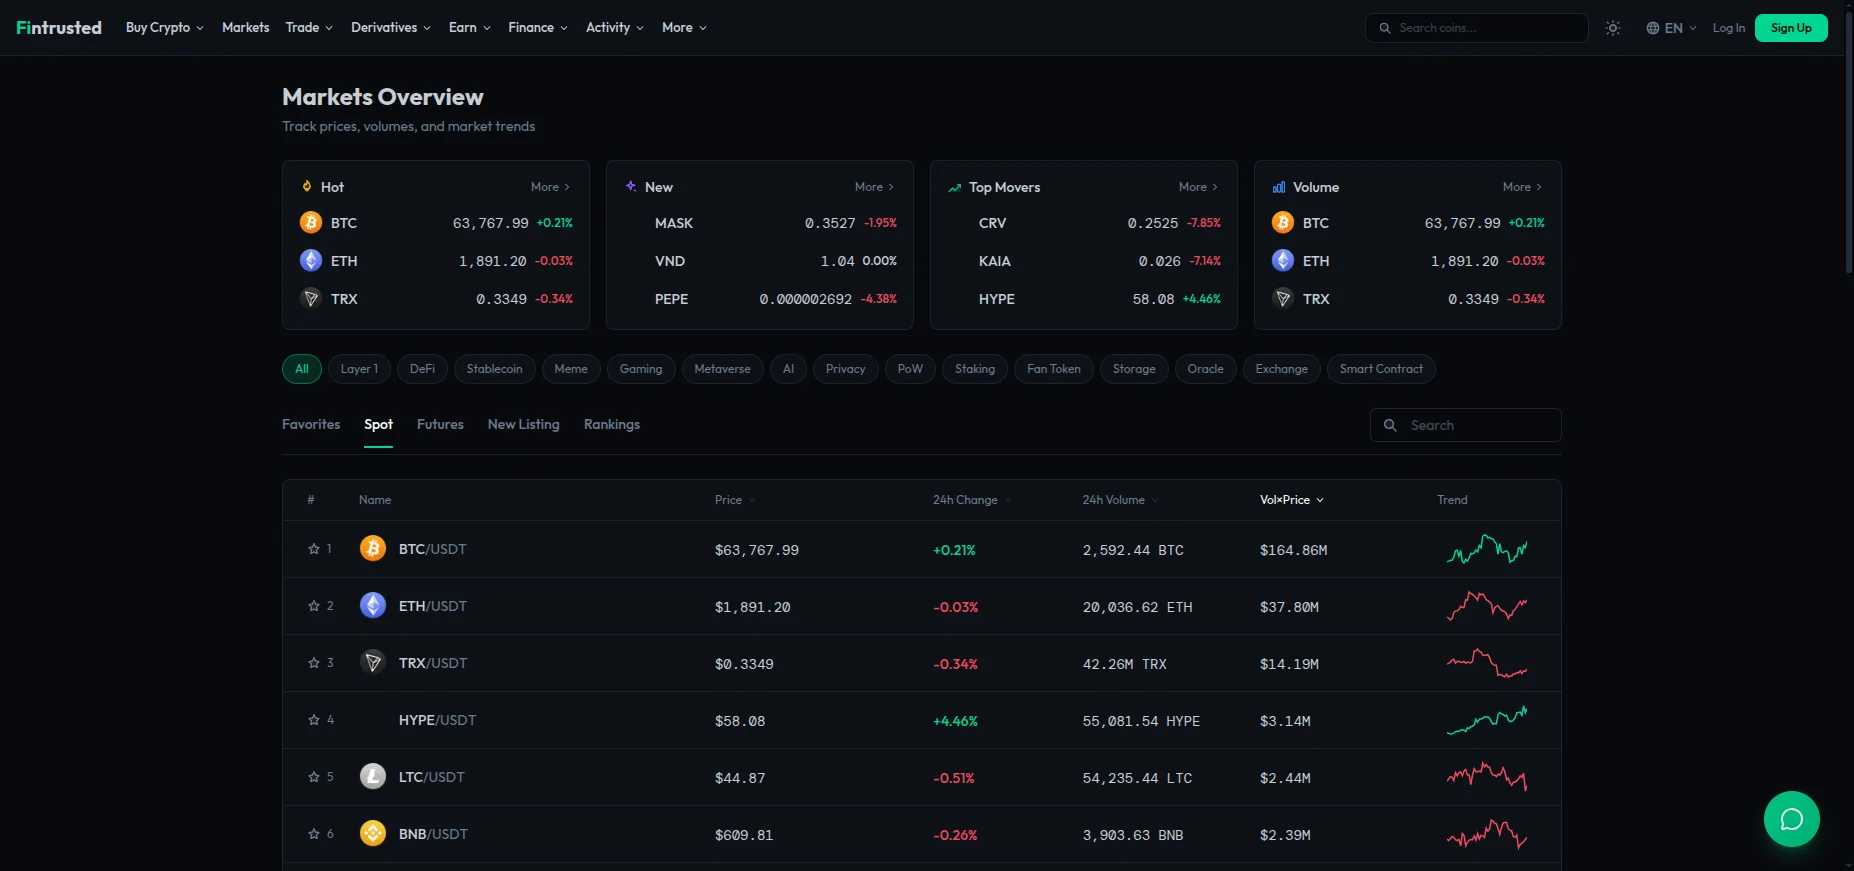Favorite ETH/USDT with the star
The height and width of the screenshot is (871, 1854).
click(314, 606)
